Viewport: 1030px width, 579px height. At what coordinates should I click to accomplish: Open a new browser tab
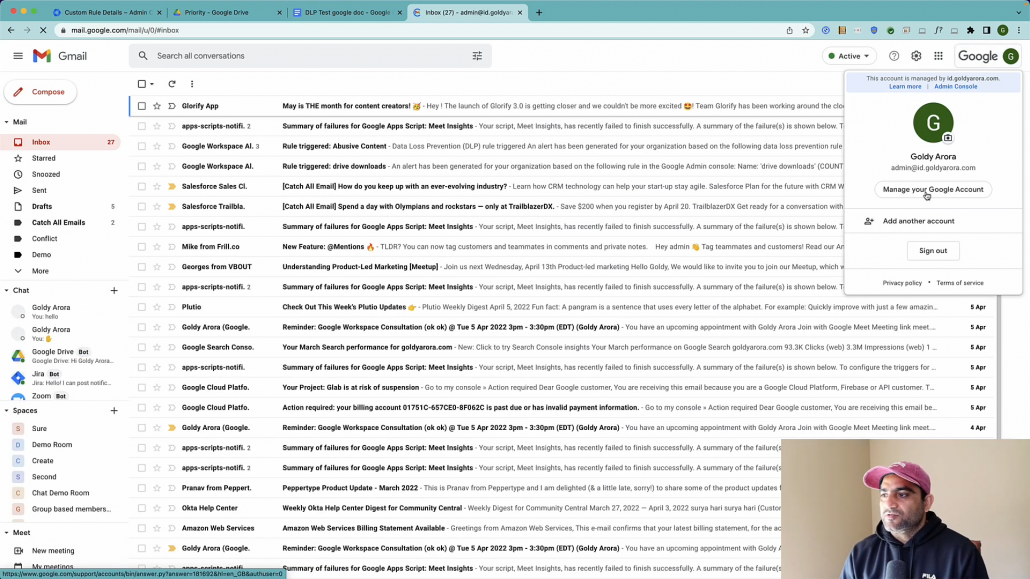539,12
